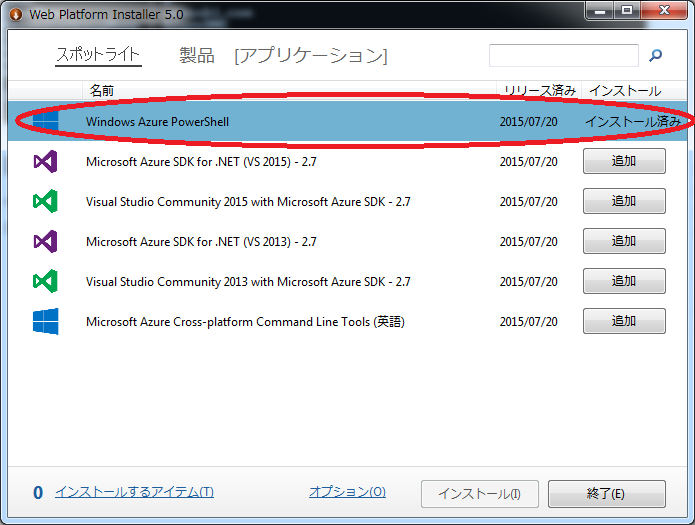Select Microsoft Azure Cross-platform Command Line Tools text
Image resolution: width=695 pixels, height=525 pixels.
coord(245,321)
